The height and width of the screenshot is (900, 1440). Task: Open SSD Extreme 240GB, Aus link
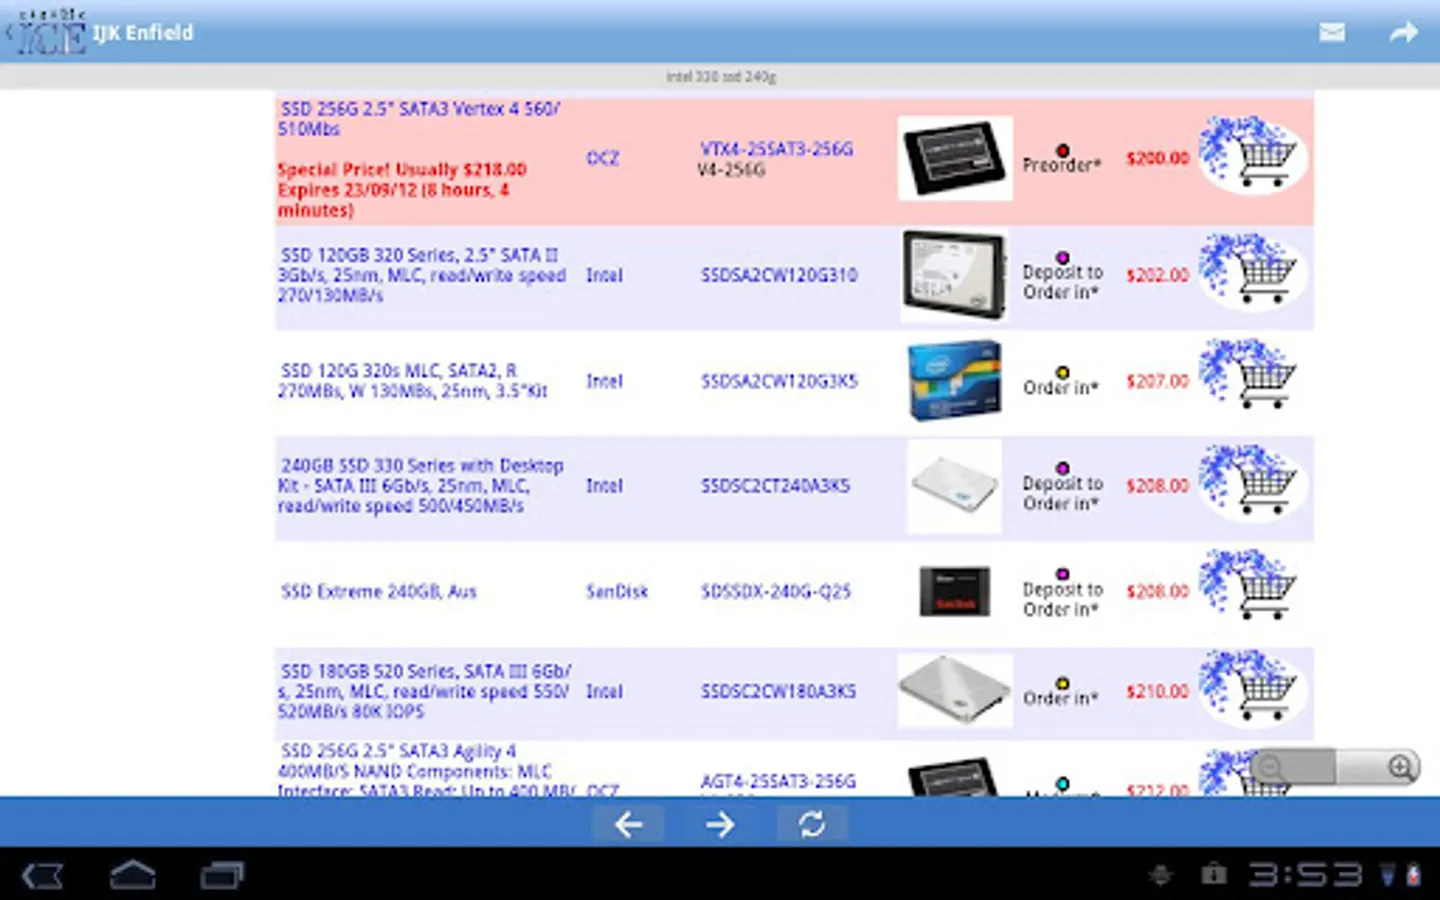[x=378, y=591]
